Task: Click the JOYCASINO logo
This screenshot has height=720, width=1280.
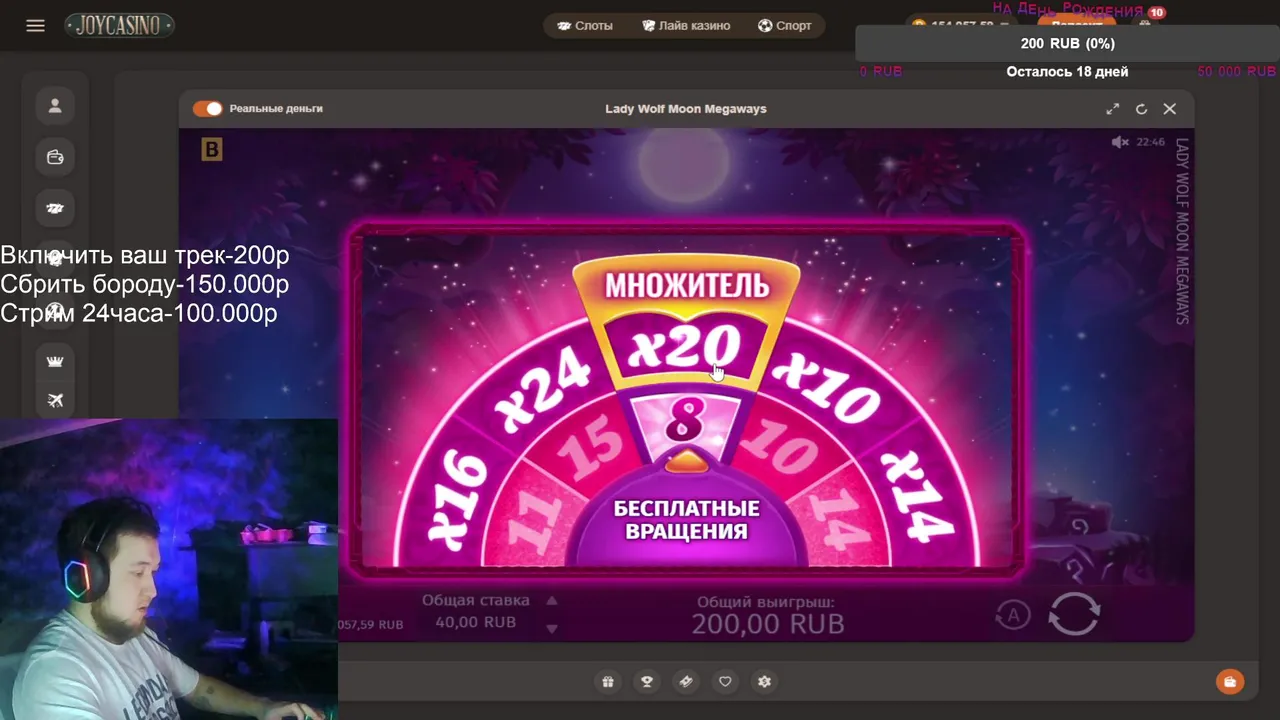Action: point(120,25)
